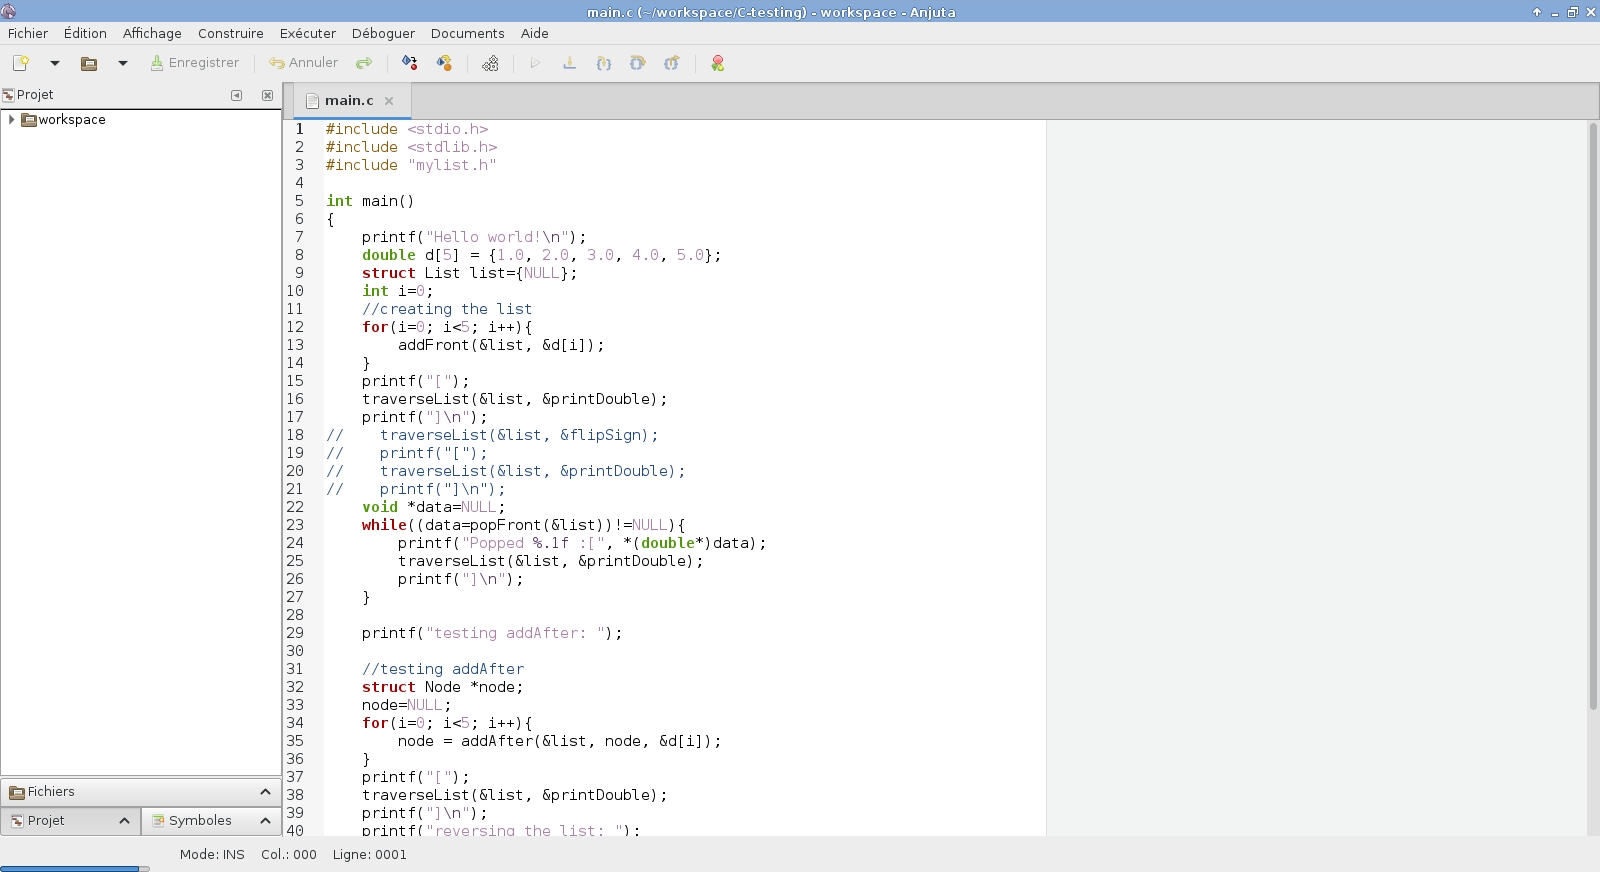Viewport: 1600px width, 872px height.
Task: Switch to the Fichiers panel
Action: click(x=140, y=792)
